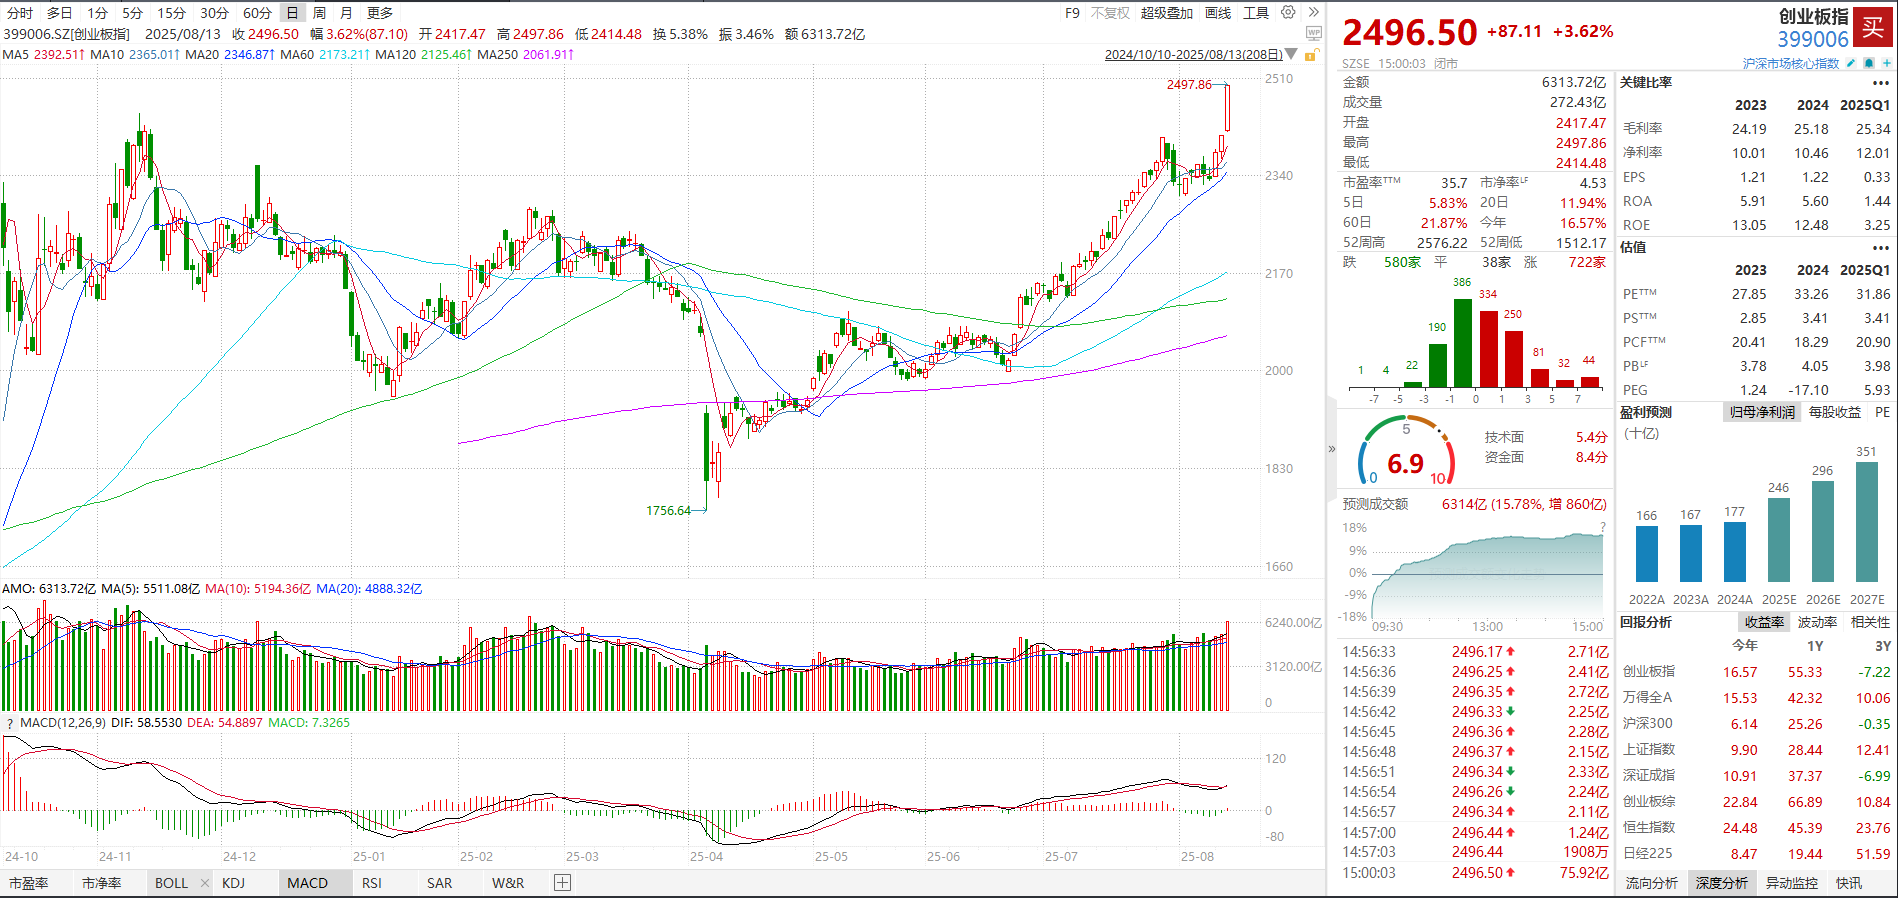Open chart settings gear icon

pyautogui.click(x=1288, y=13)
